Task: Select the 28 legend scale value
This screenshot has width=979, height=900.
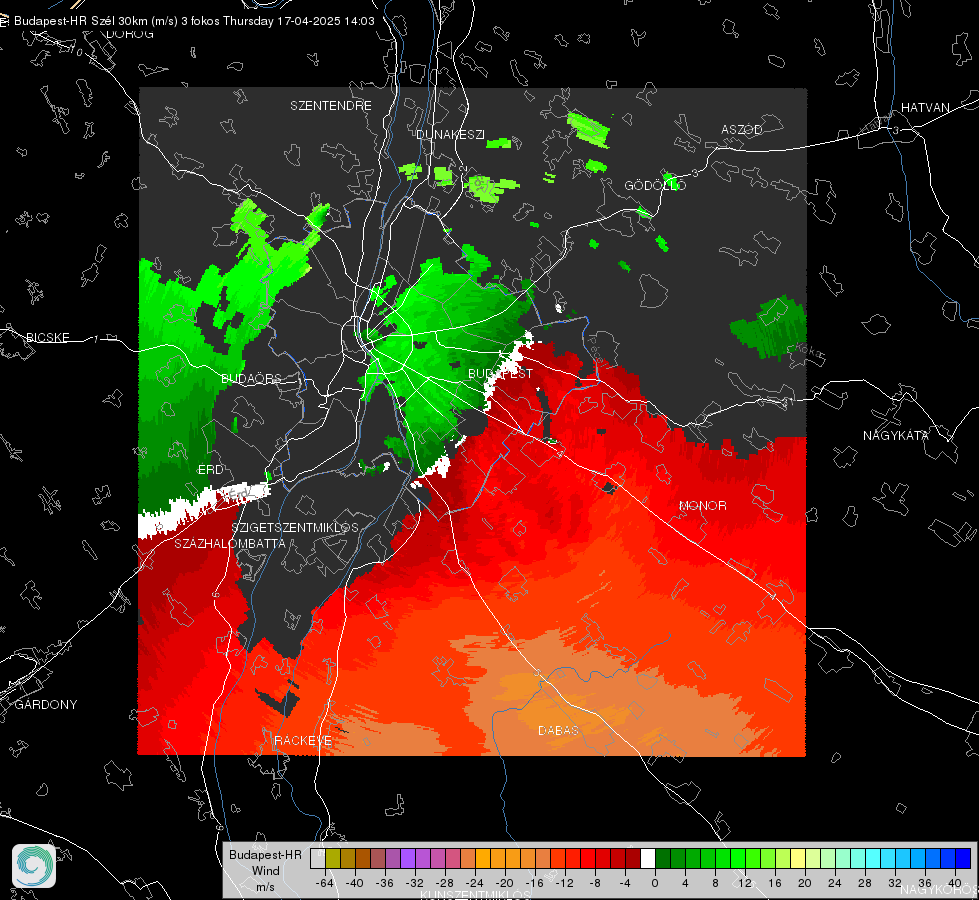Action: click(x=865, y=883)
